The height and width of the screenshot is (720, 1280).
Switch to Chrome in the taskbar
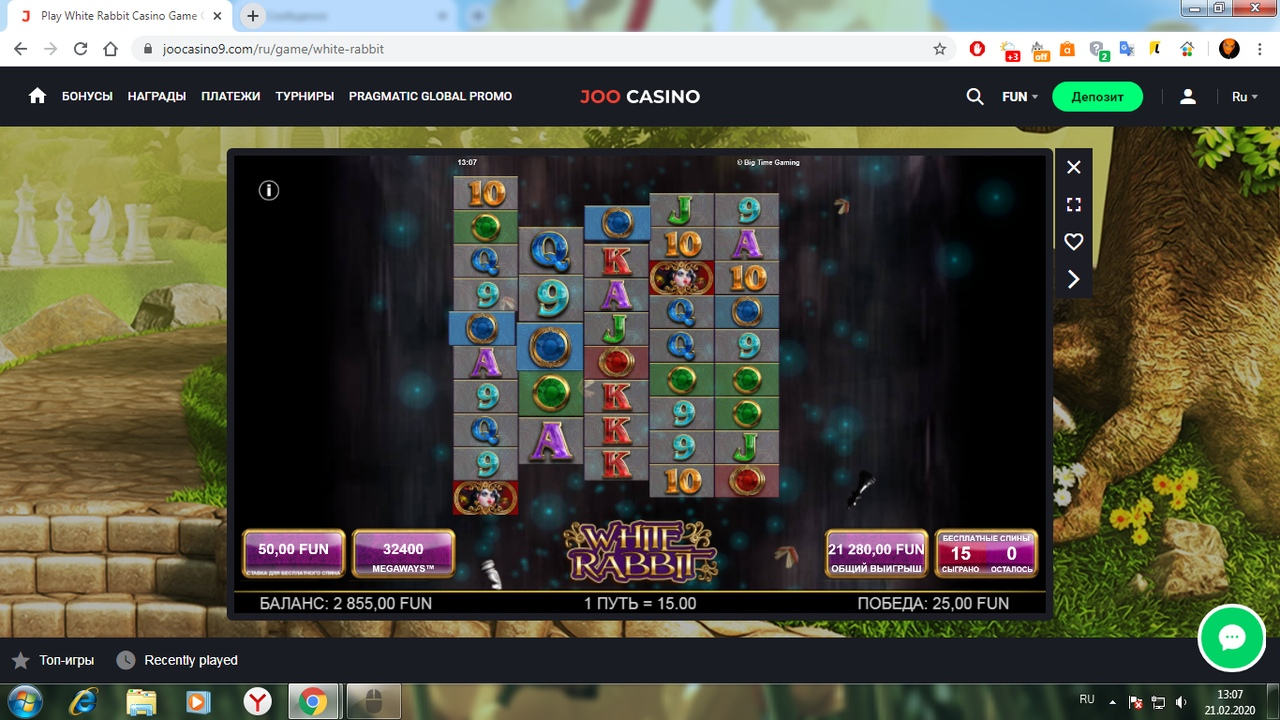tap(313, 702)
